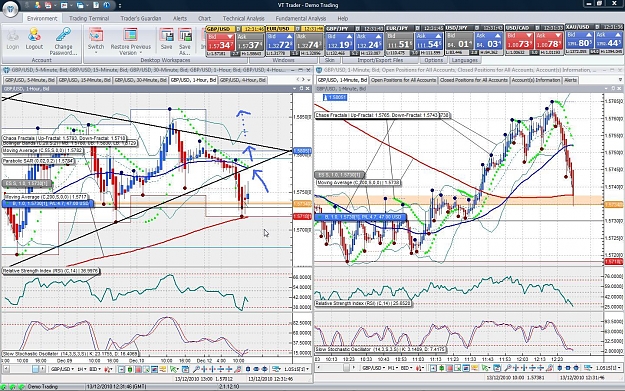Select the GBP/USD, 15-Minute, Bid chart tab
Viewport: 625px width, 391px height.
coord(85,80)
